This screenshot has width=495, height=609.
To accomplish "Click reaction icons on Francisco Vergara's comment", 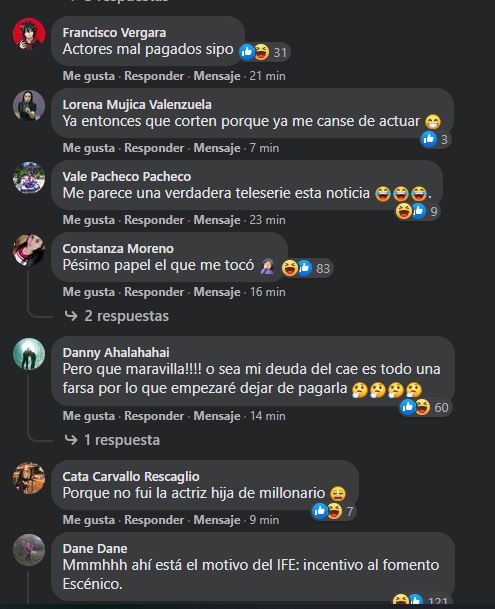I will (264, 52).
